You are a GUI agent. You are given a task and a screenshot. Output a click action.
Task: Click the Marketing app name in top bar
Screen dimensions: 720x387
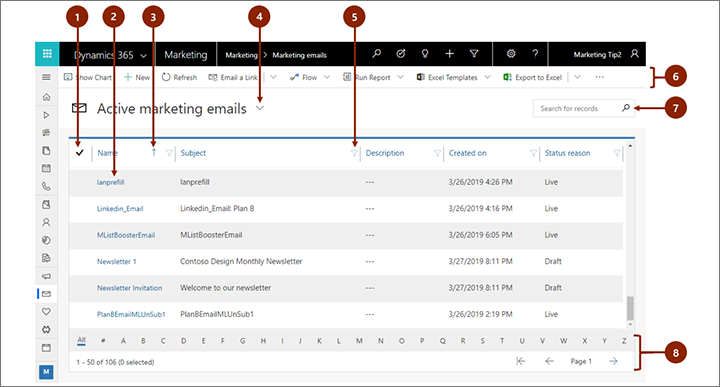(186, 55)
